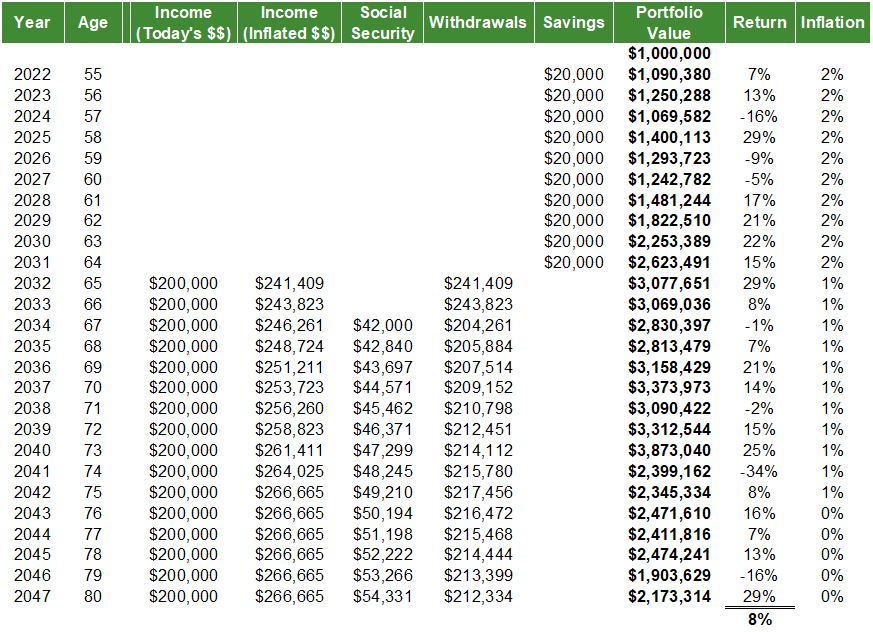Select withdrawal amount $215,468
Viewport: 873px width, 632px height.
click(478, 535)
